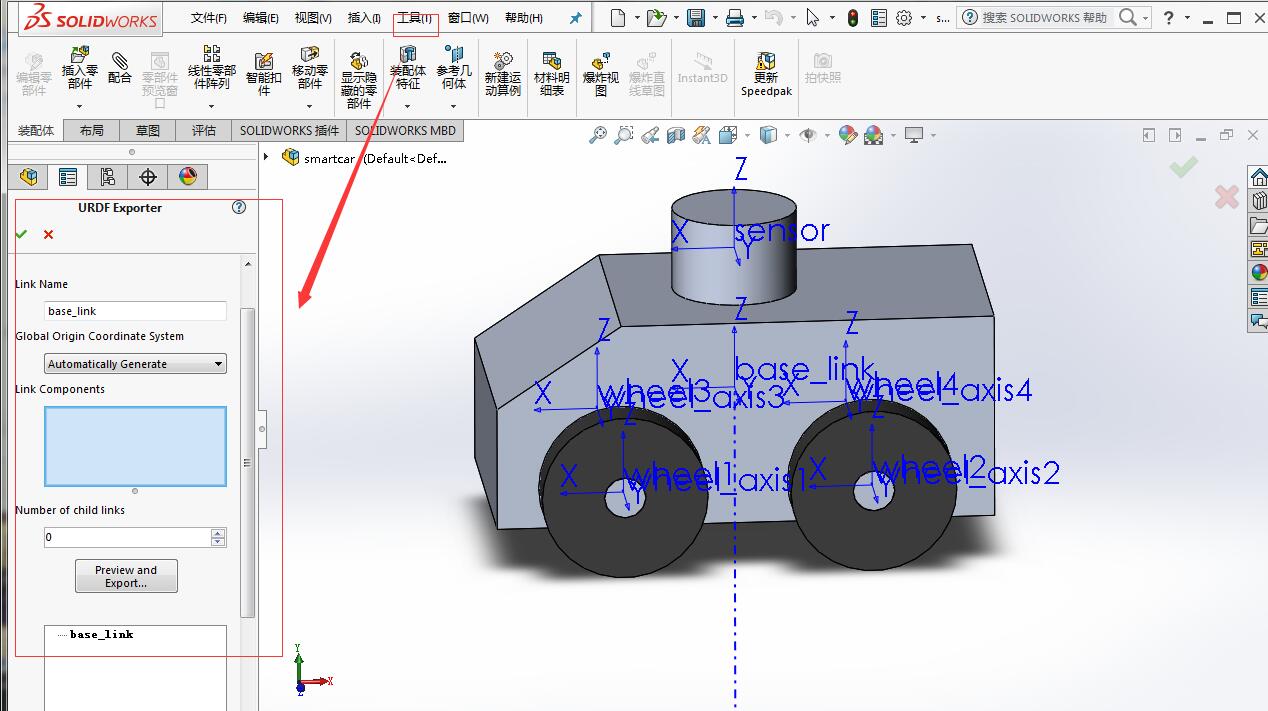Open the Reference Geometry dropdown arrow
Viewport: 1268px width, 711px height.
tap(454, 105)
